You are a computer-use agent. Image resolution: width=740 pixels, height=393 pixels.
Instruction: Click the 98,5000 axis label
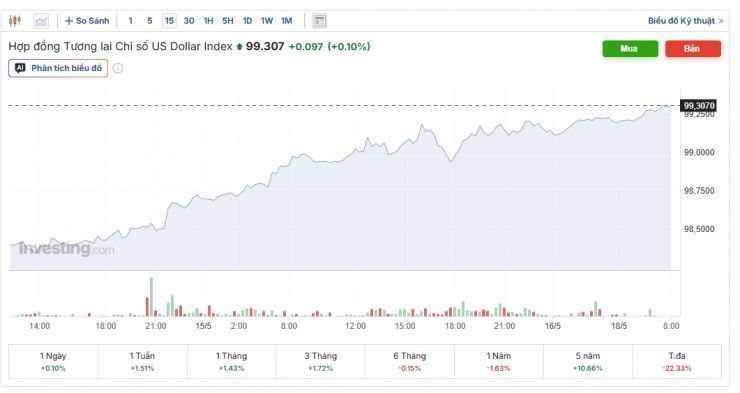click(x=699, y=229)
